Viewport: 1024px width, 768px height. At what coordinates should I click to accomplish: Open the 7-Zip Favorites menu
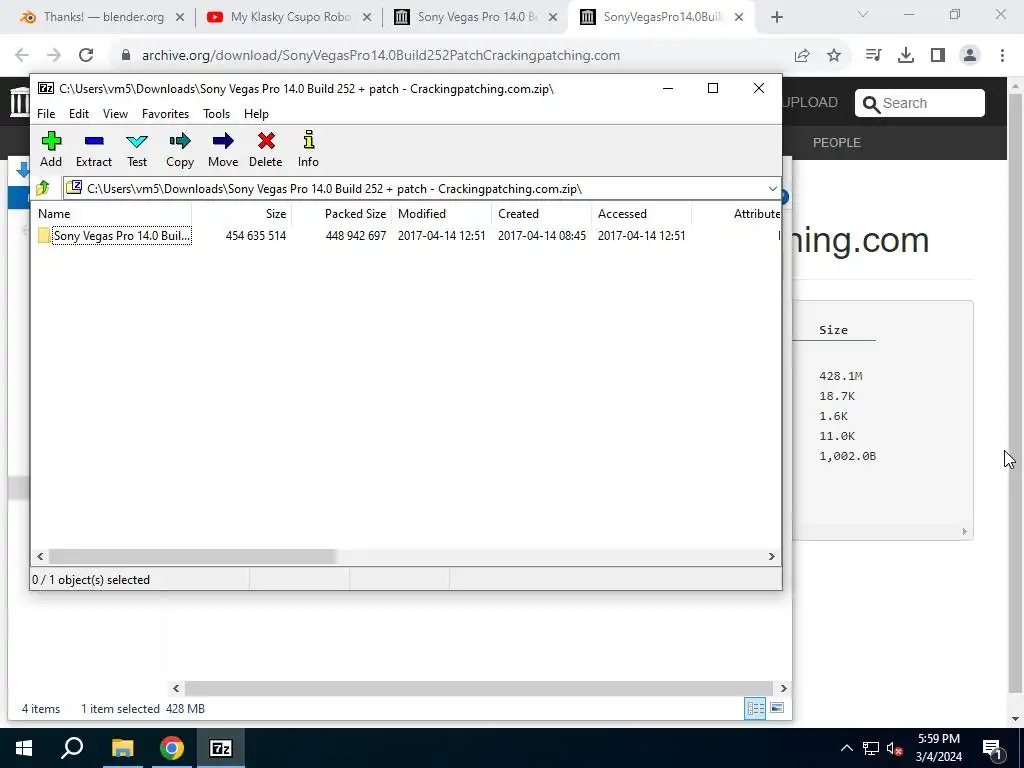(165, 114)
